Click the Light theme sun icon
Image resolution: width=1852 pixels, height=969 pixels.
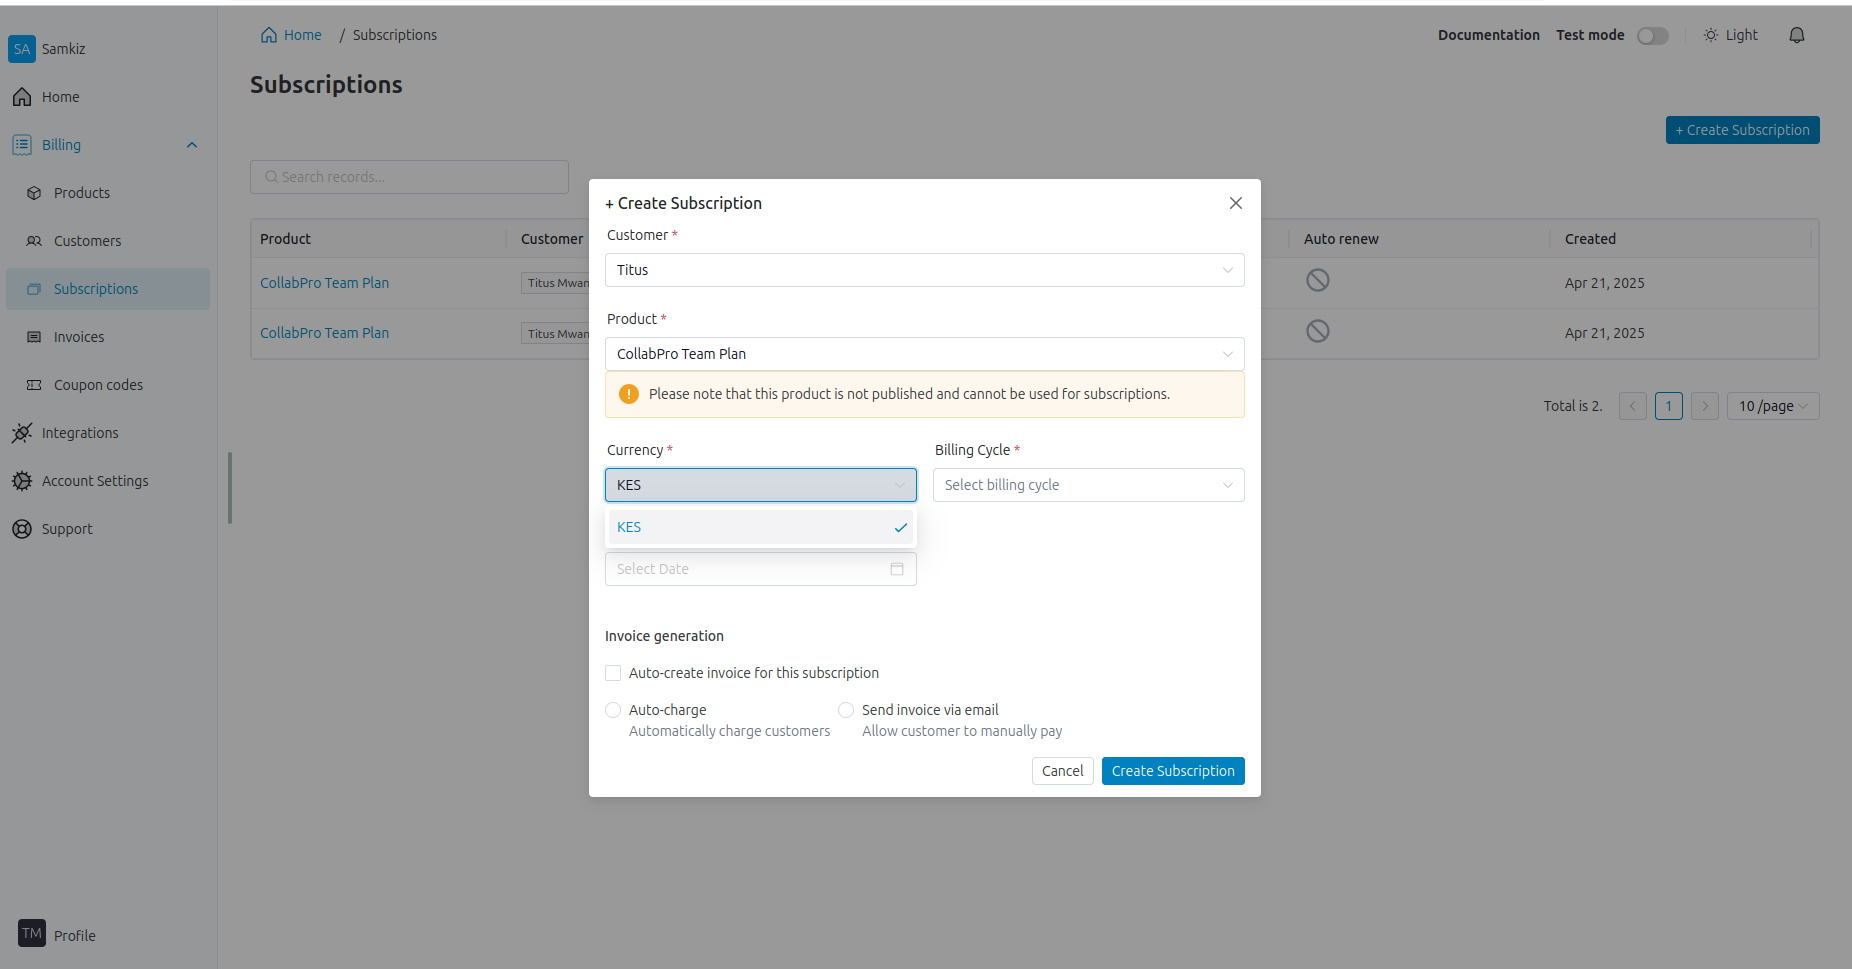pyautogui.click(x=1711, y=35)
